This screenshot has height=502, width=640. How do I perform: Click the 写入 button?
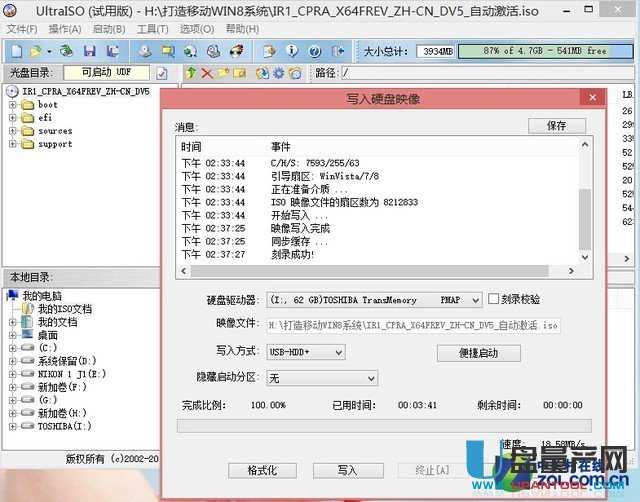point(348,471)
